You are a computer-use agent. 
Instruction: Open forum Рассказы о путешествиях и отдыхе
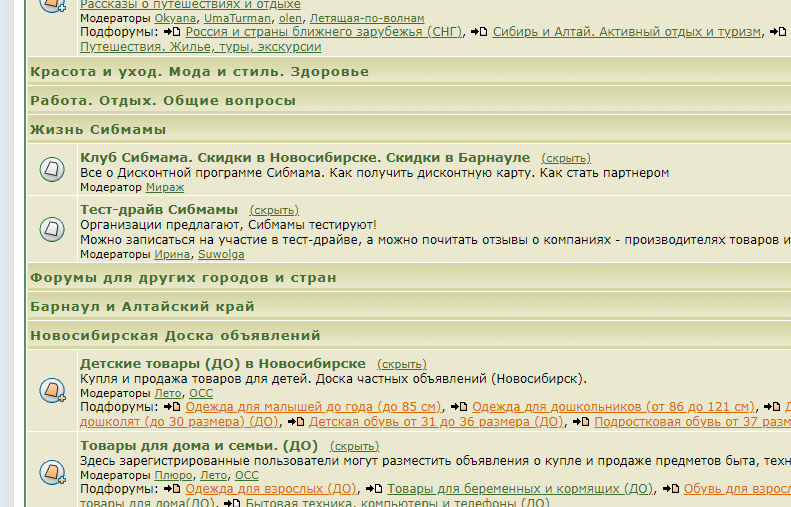click(x=190, y=5)
